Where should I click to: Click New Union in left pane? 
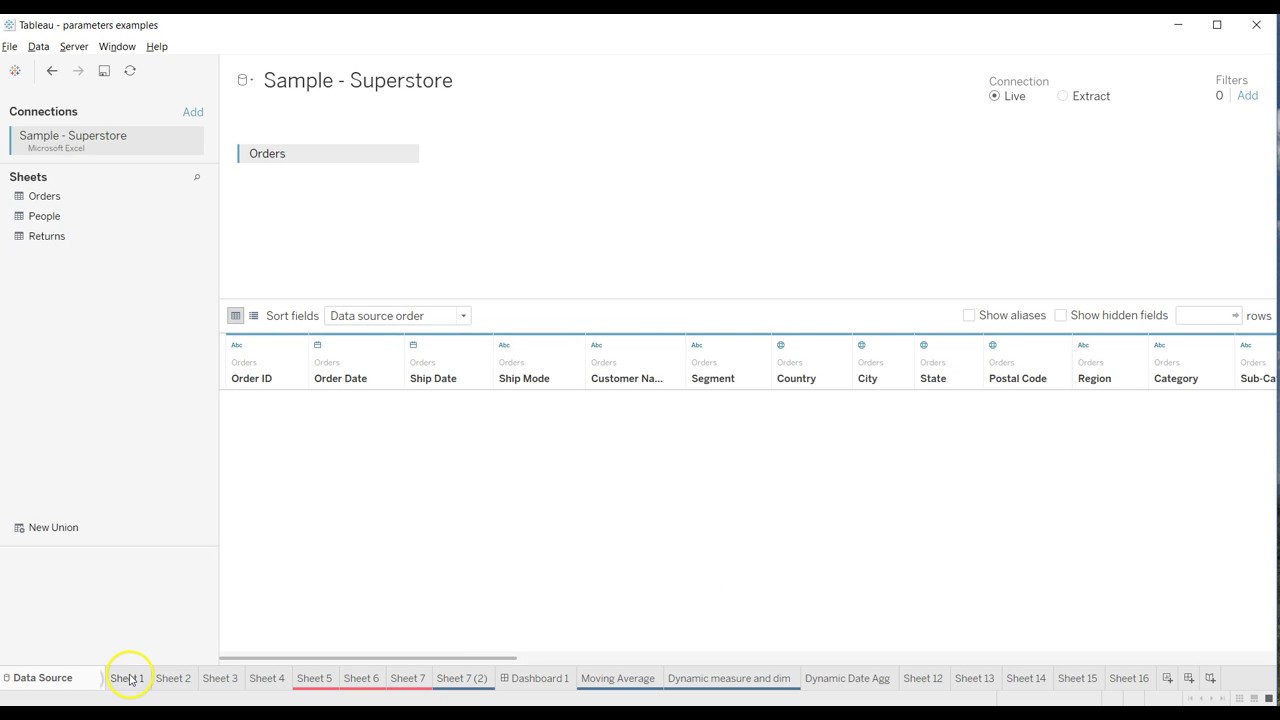click(x=46, y=528)
